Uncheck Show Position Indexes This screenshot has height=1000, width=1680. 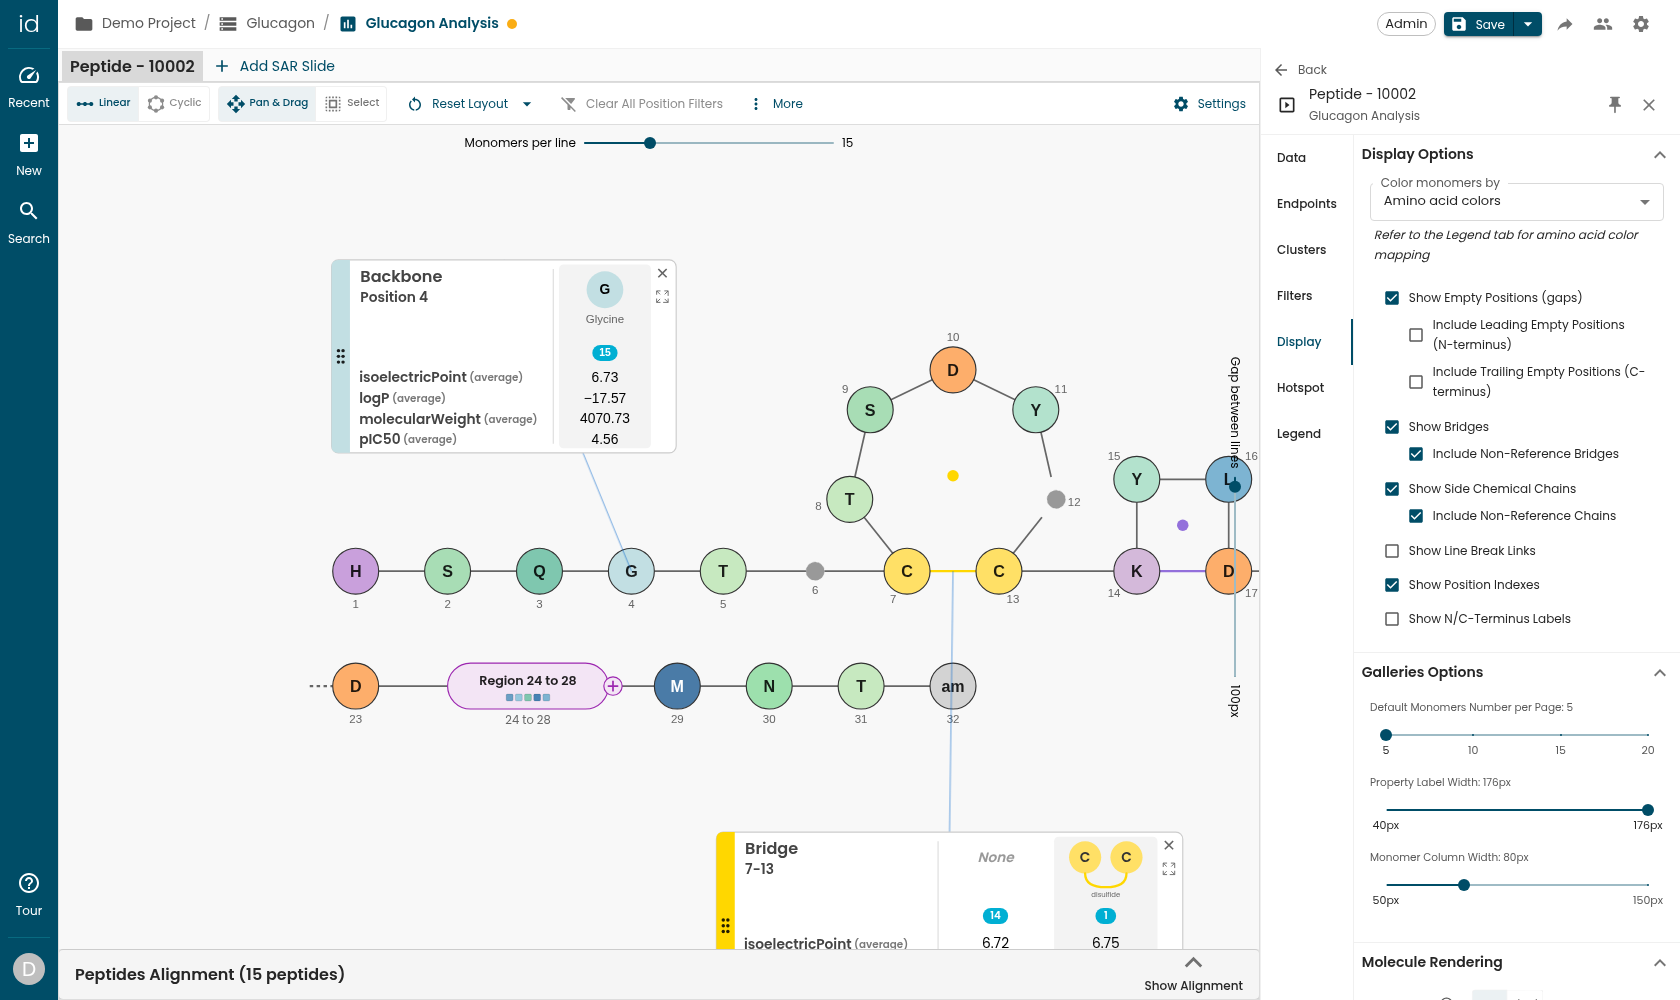click(1392, 585)
